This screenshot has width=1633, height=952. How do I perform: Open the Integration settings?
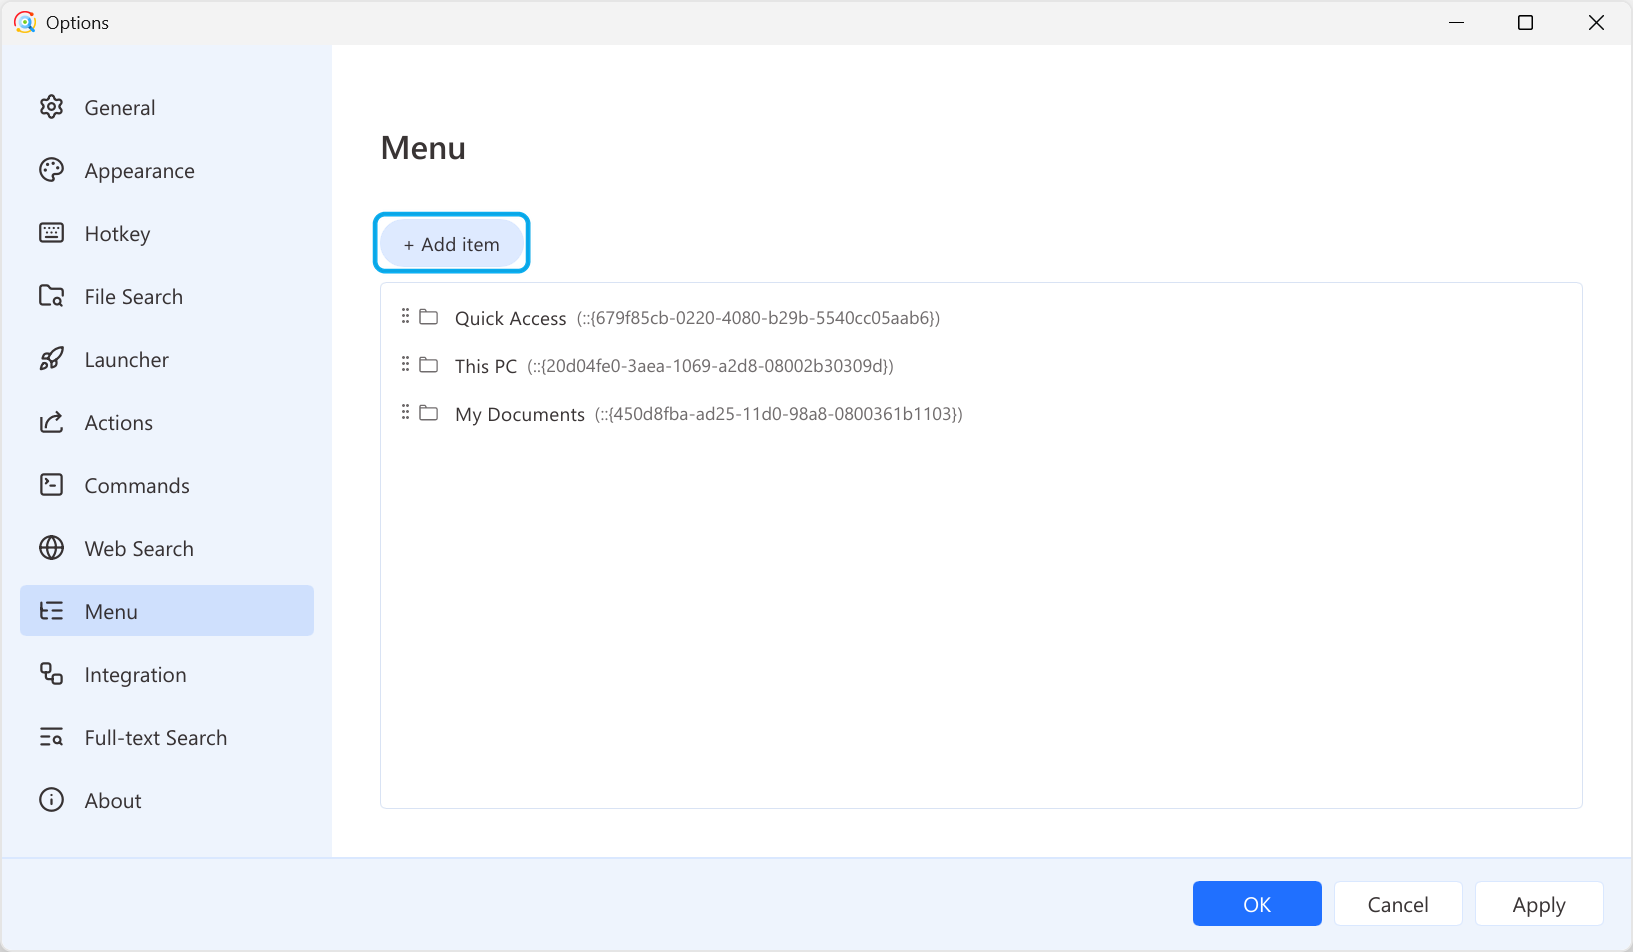coord(167,674)
